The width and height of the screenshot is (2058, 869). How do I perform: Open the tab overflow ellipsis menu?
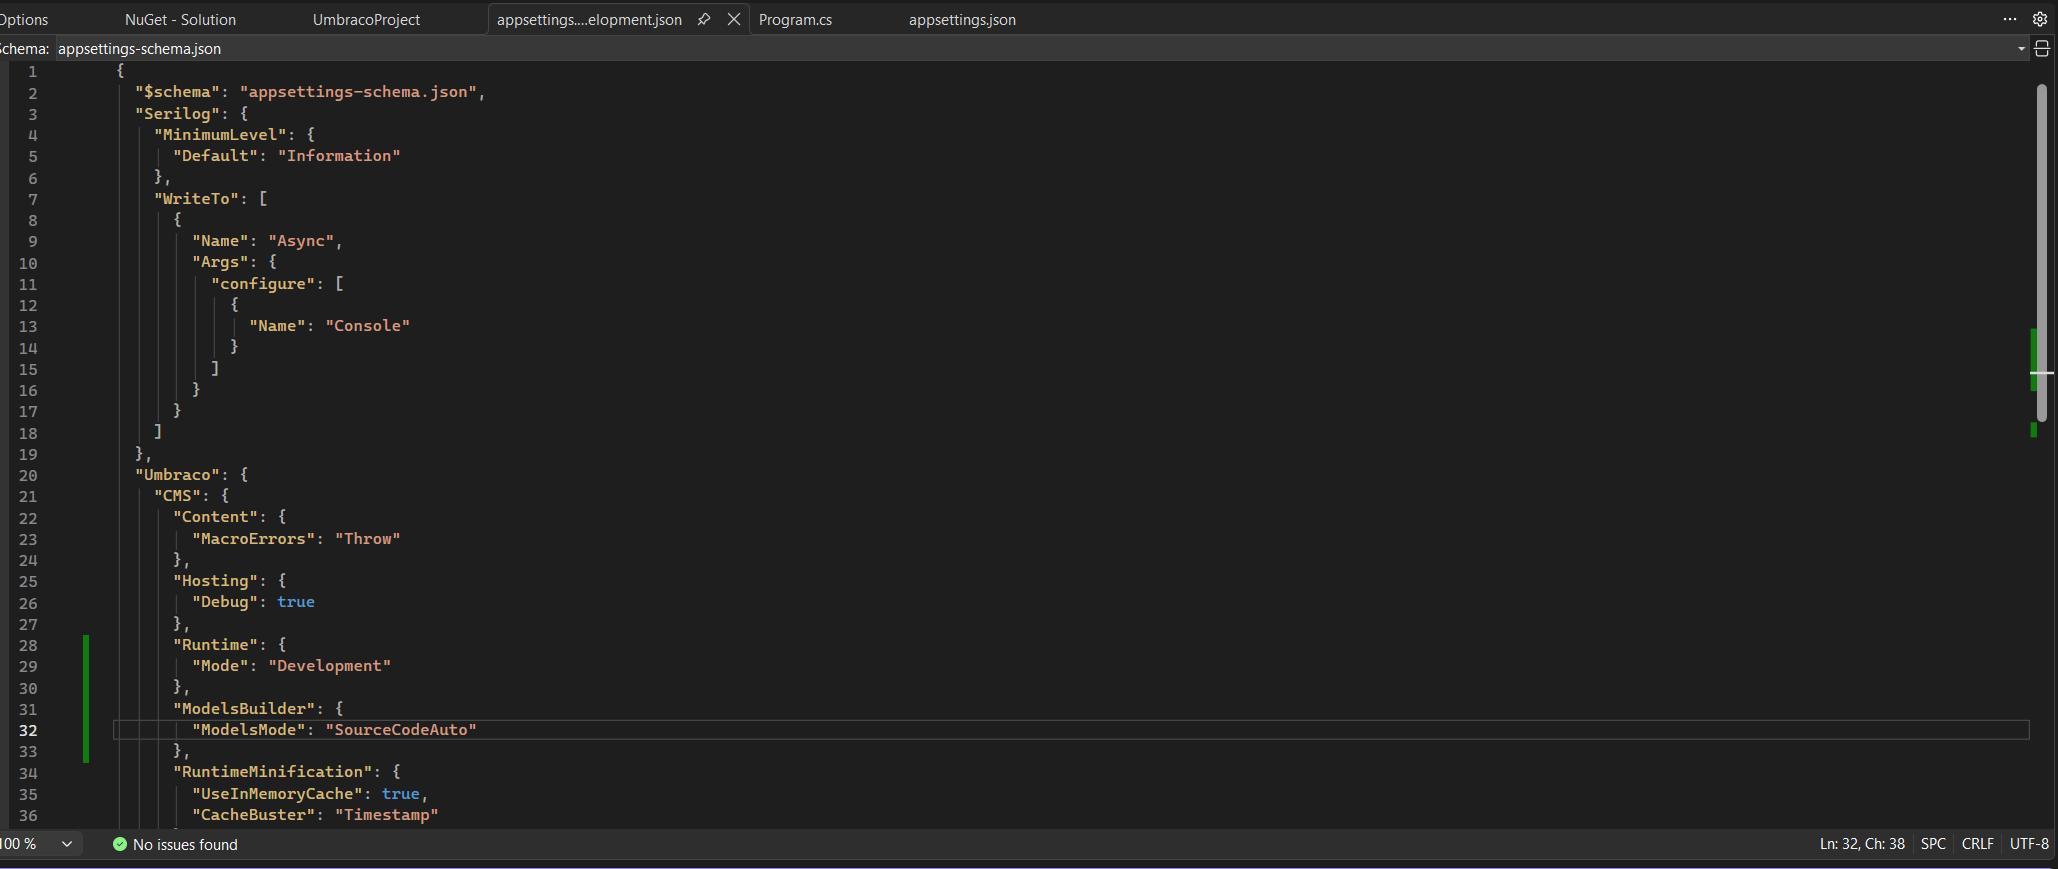point(2010,19)
